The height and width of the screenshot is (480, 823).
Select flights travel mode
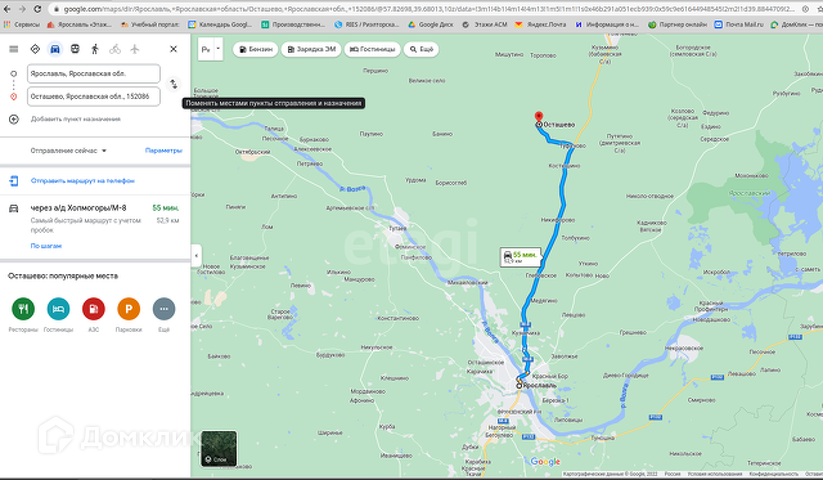point(135,49)
